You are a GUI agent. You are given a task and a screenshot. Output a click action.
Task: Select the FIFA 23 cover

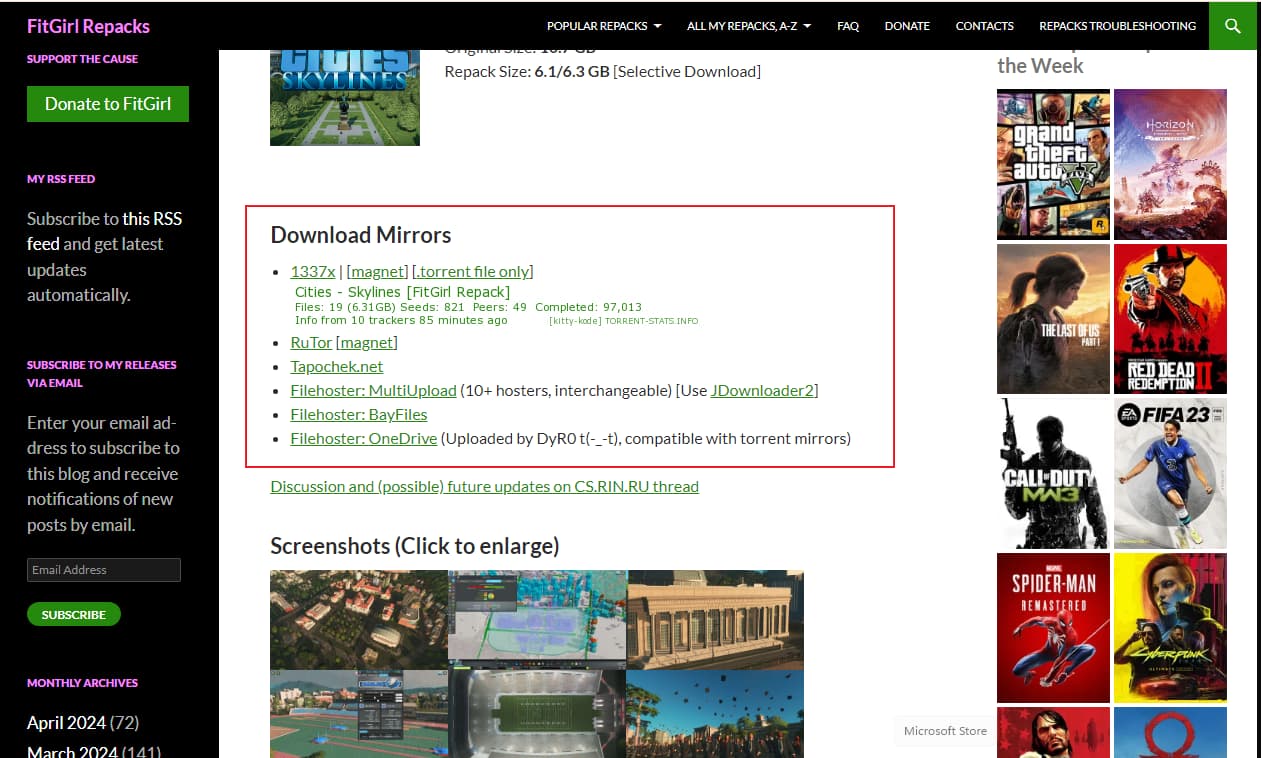pyautogui.click(x=1170, y=473)
